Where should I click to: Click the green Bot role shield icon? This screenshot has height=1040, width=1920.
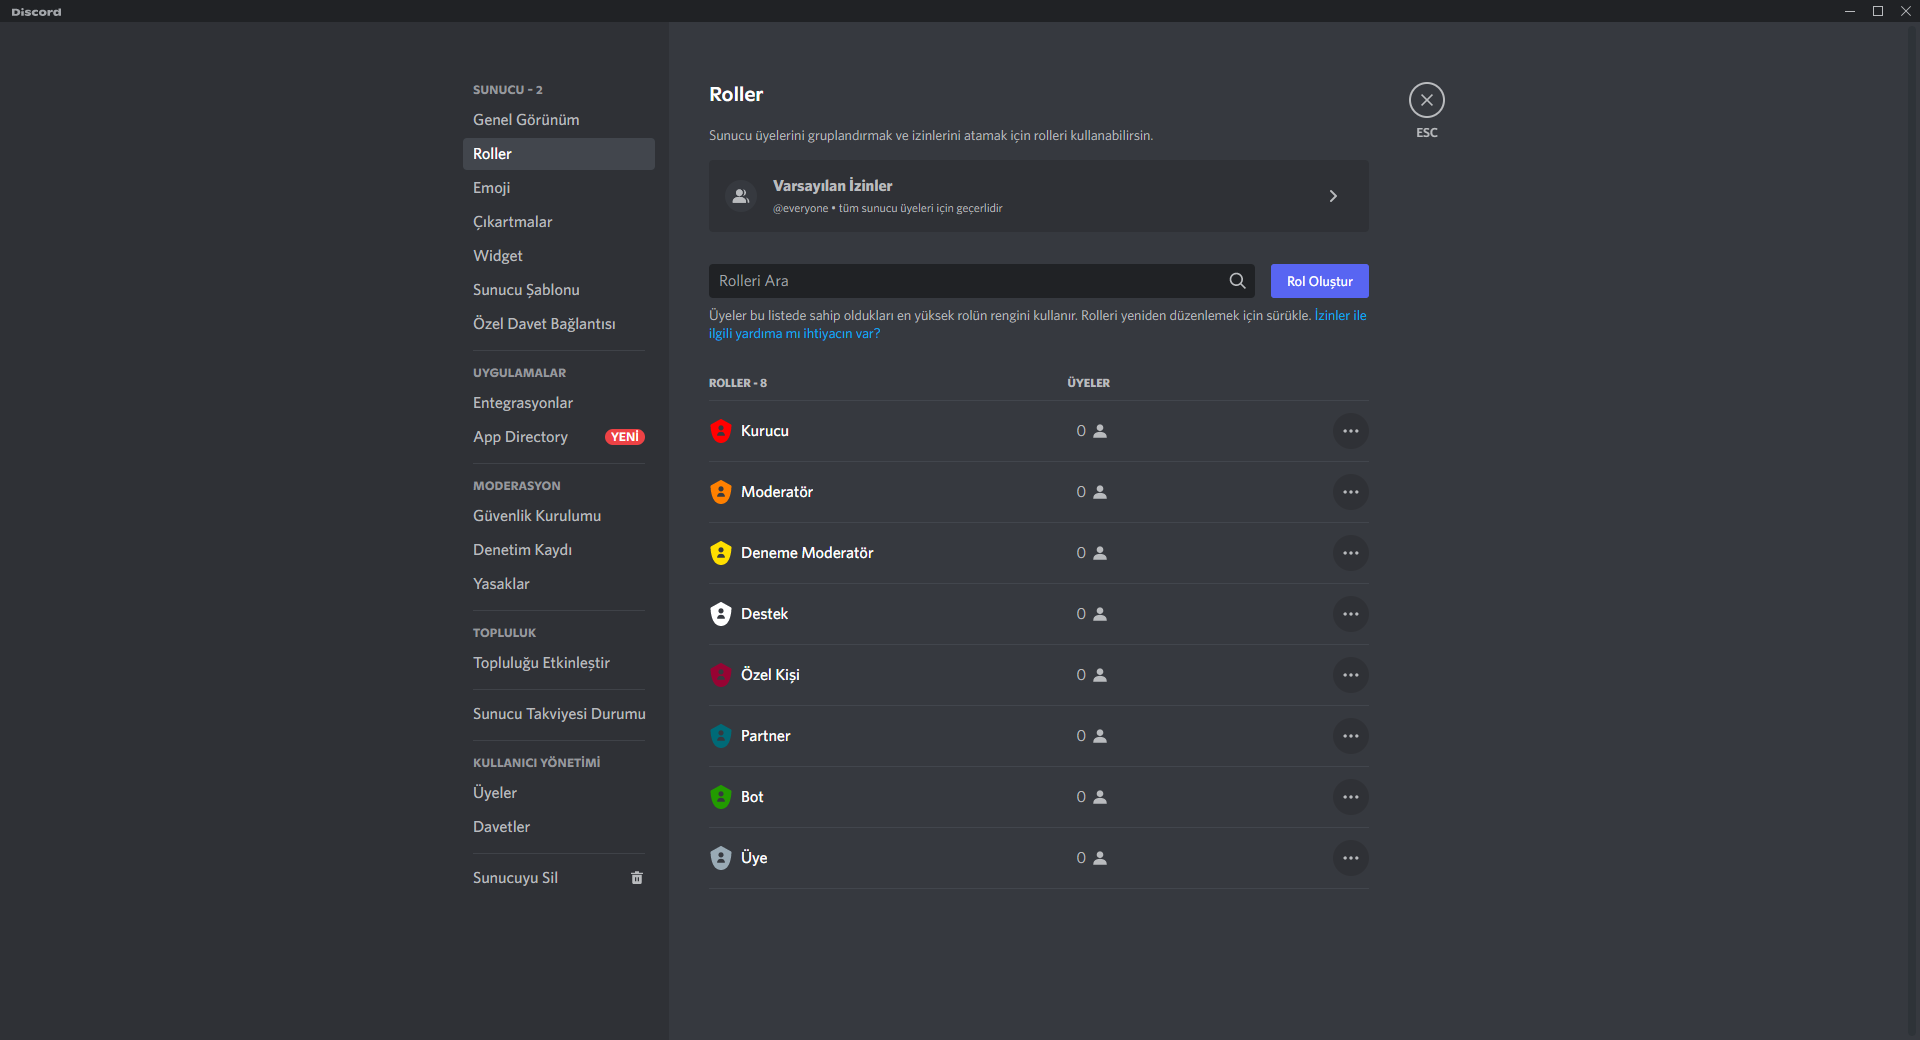click(x=720, y=797)
